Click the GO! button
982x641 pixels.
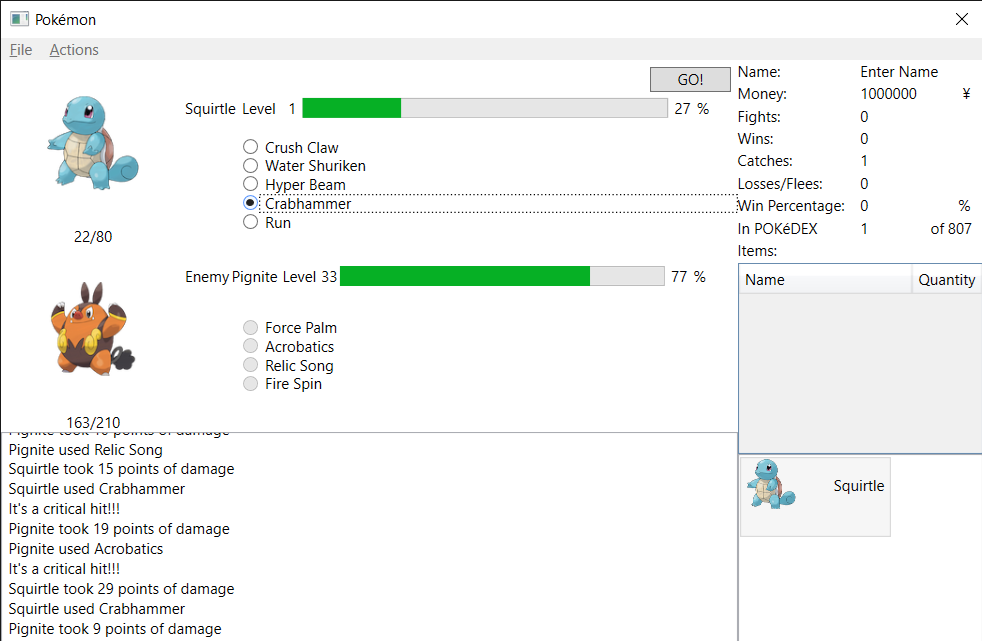point(690,79)
